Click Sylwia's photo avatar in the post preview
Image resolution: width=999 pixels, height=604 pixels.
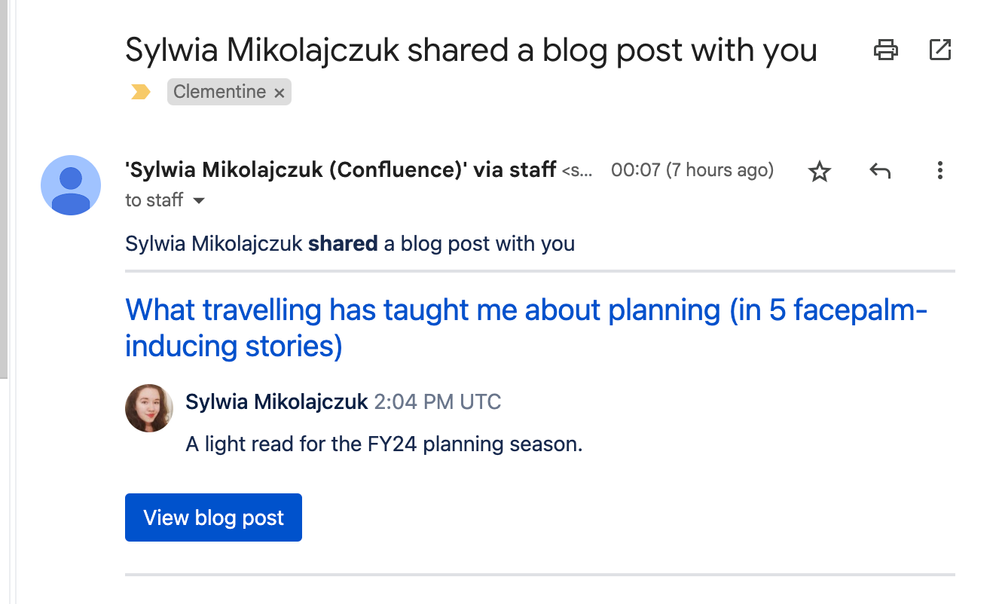pyautogui.click(x=148, y=408)
